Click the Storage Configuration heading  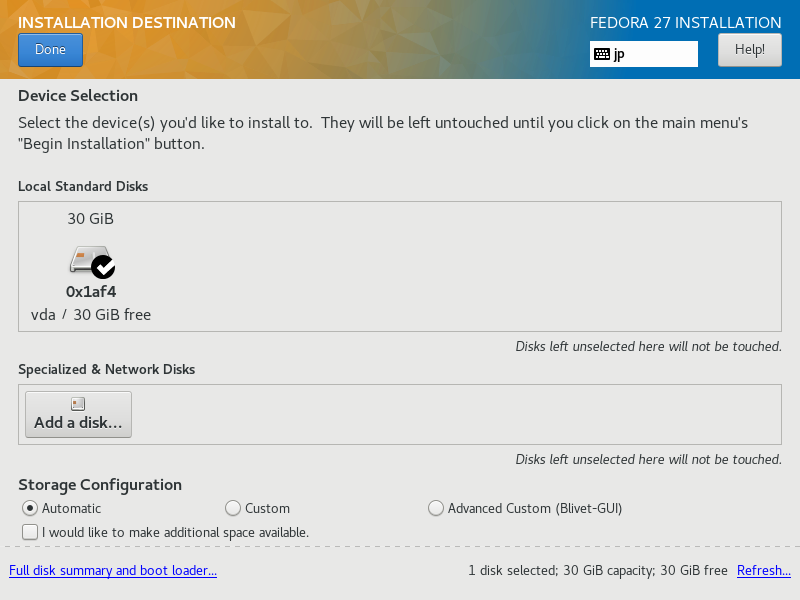(100, 485)
